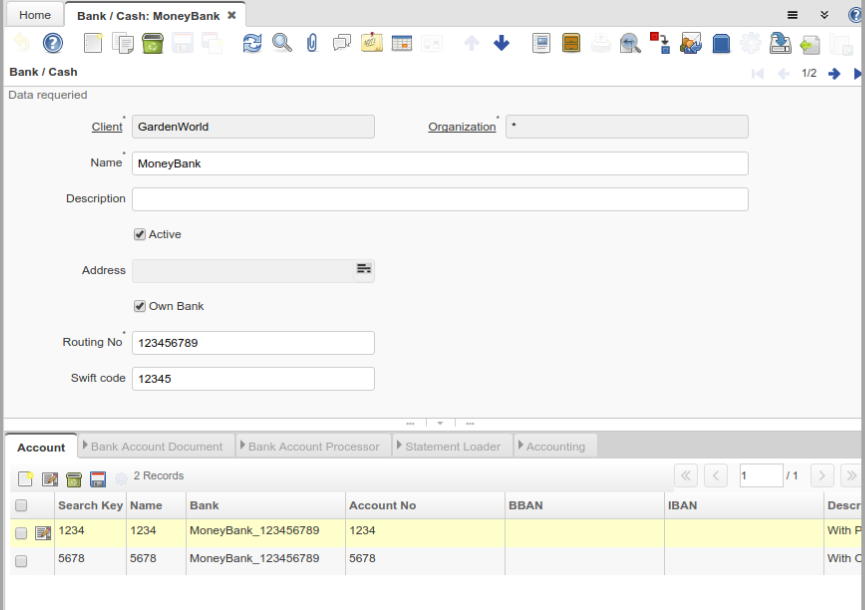
Task: Toggle the Own Bank checkbox
Action: pos(140,306)
